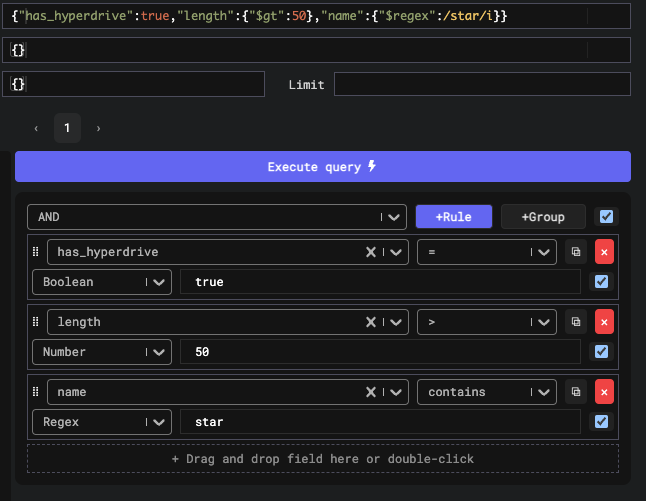Click the second empty {} editor field
646x501 pixels.
click(x=316, y=50)
